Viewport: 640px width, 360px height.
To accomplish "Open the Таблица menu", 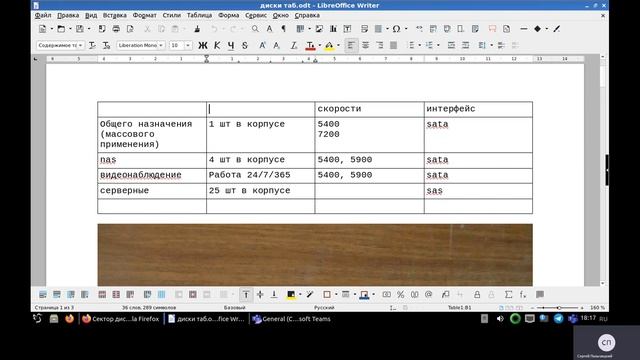I will click(x=199, y=15).
